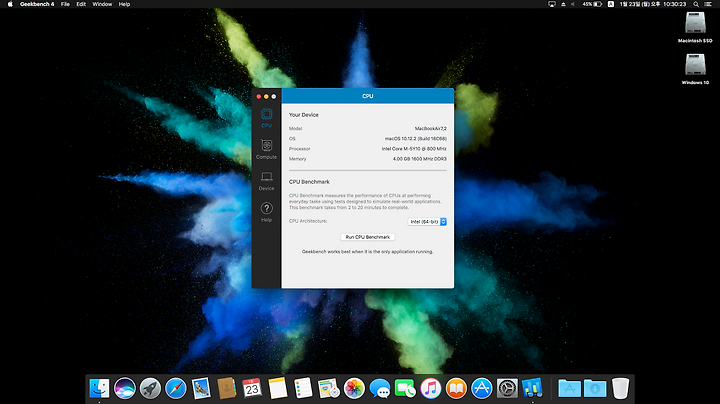
Task: Open the Edit menu
Action: coord(81,4)
